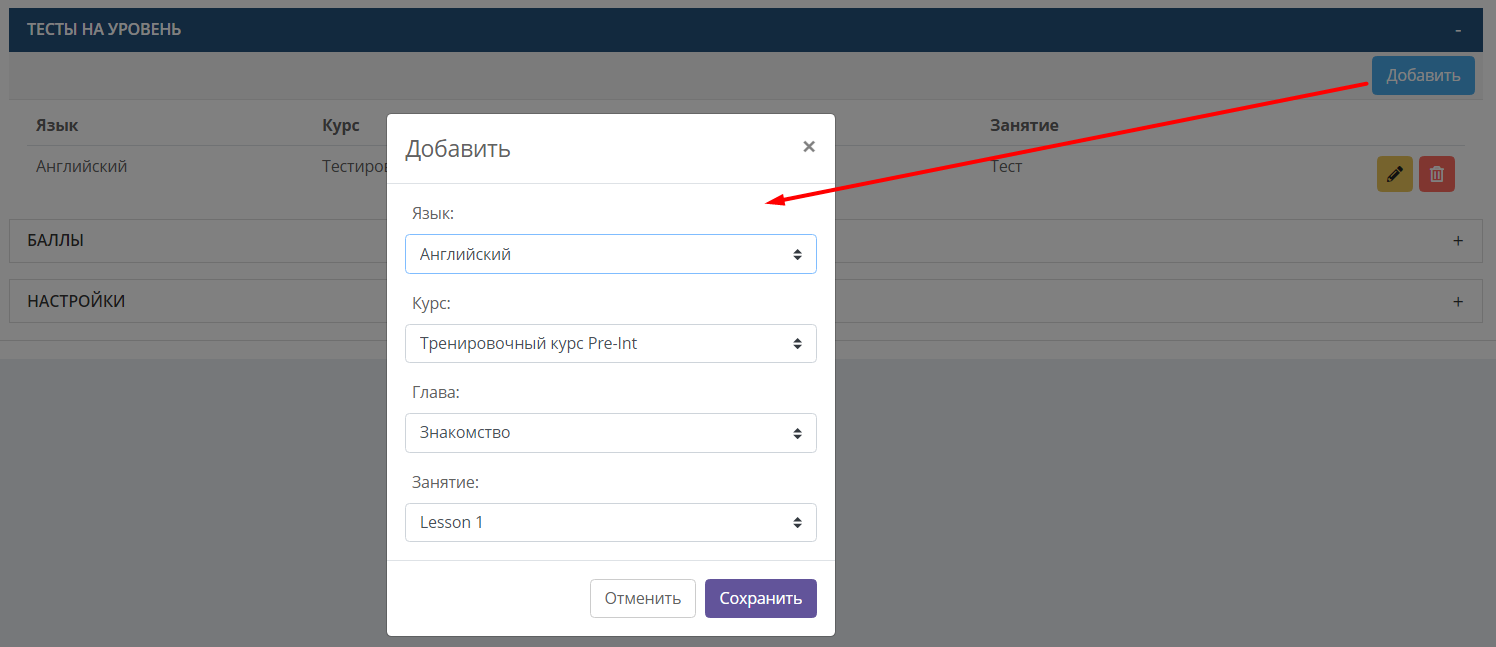This screenshot has width=1496, height=647.
Task: Click the Глава: label in the dialog
Action: click(436, 393)
